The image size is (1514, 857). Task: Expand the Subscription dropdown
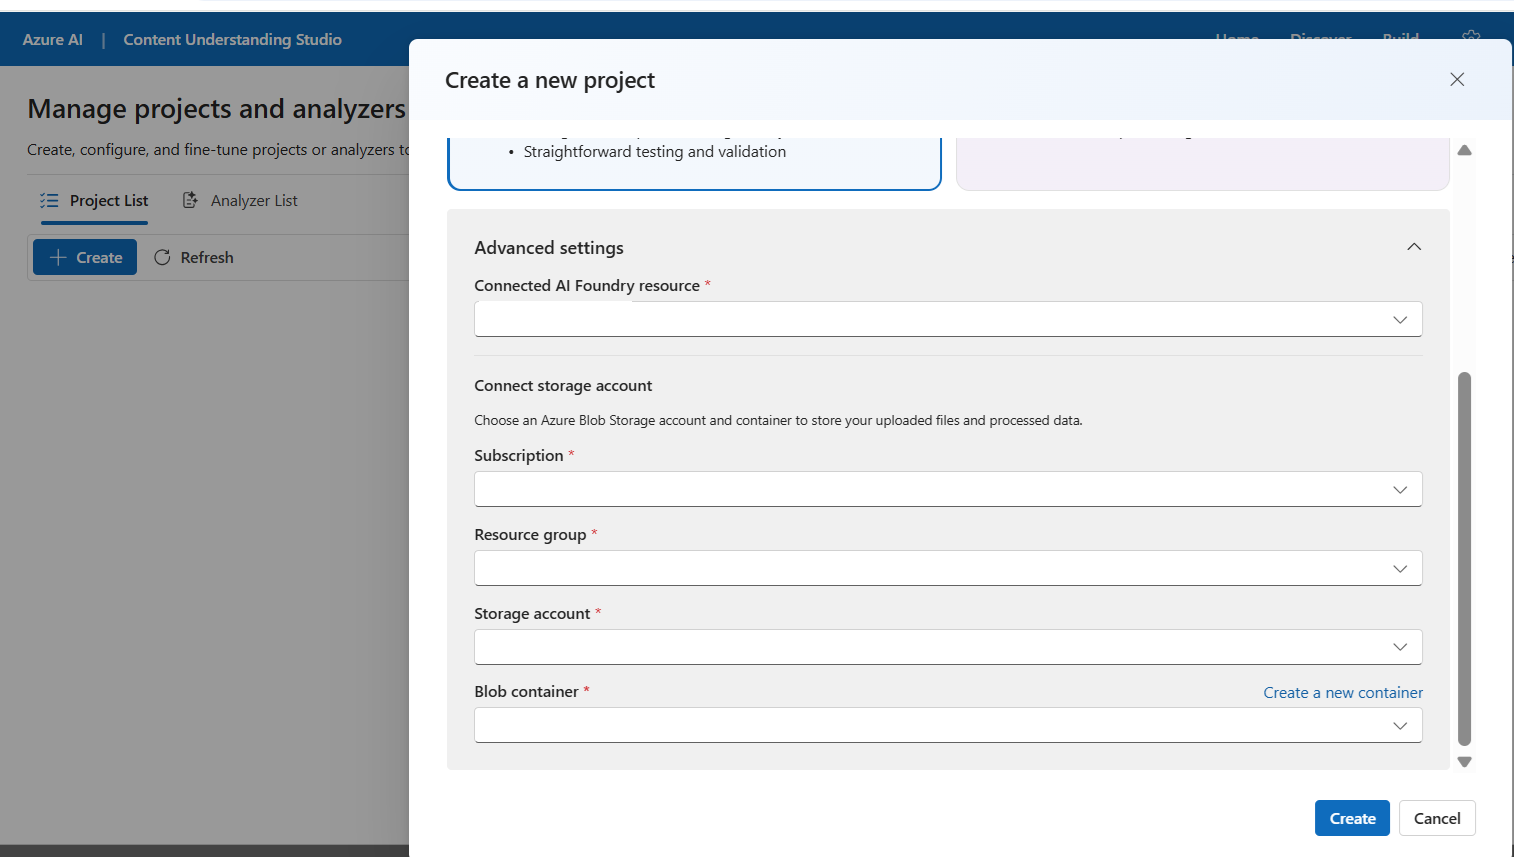click(947, 490)
